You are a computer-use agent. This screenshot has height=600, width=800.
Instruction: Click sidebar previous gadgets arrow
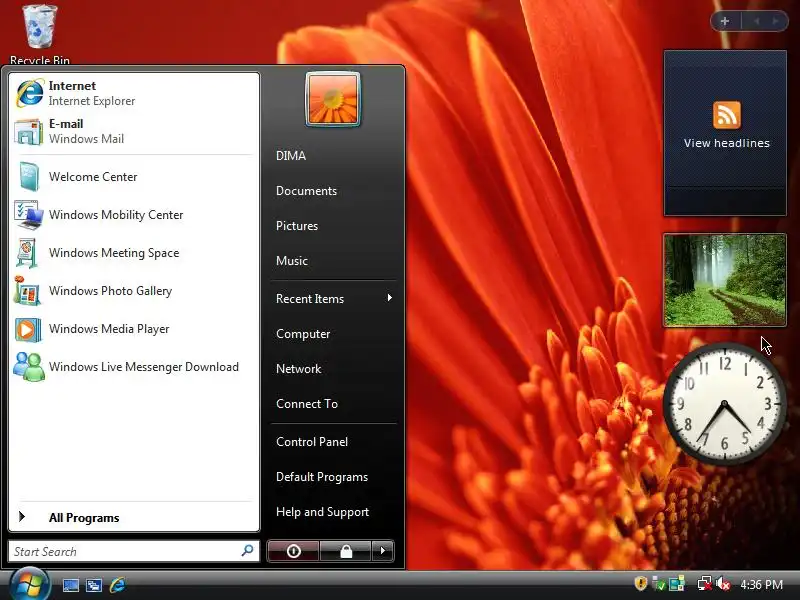[757, 21]
